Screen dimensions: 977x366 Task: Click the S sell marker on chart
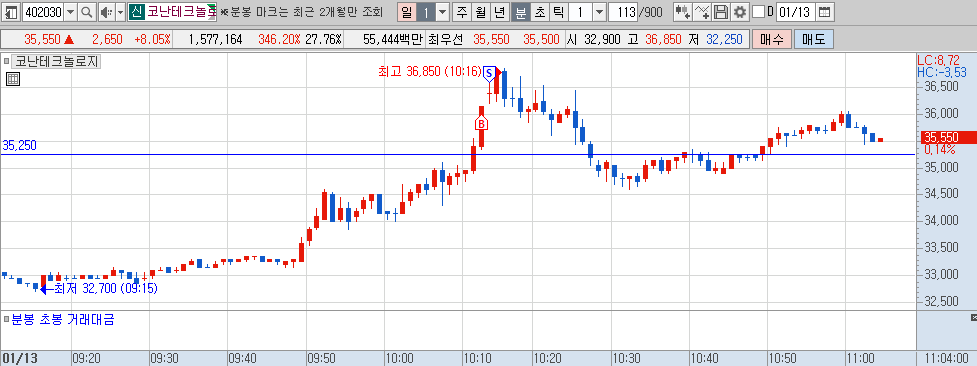pyautogui.click(x=489, y=73)
